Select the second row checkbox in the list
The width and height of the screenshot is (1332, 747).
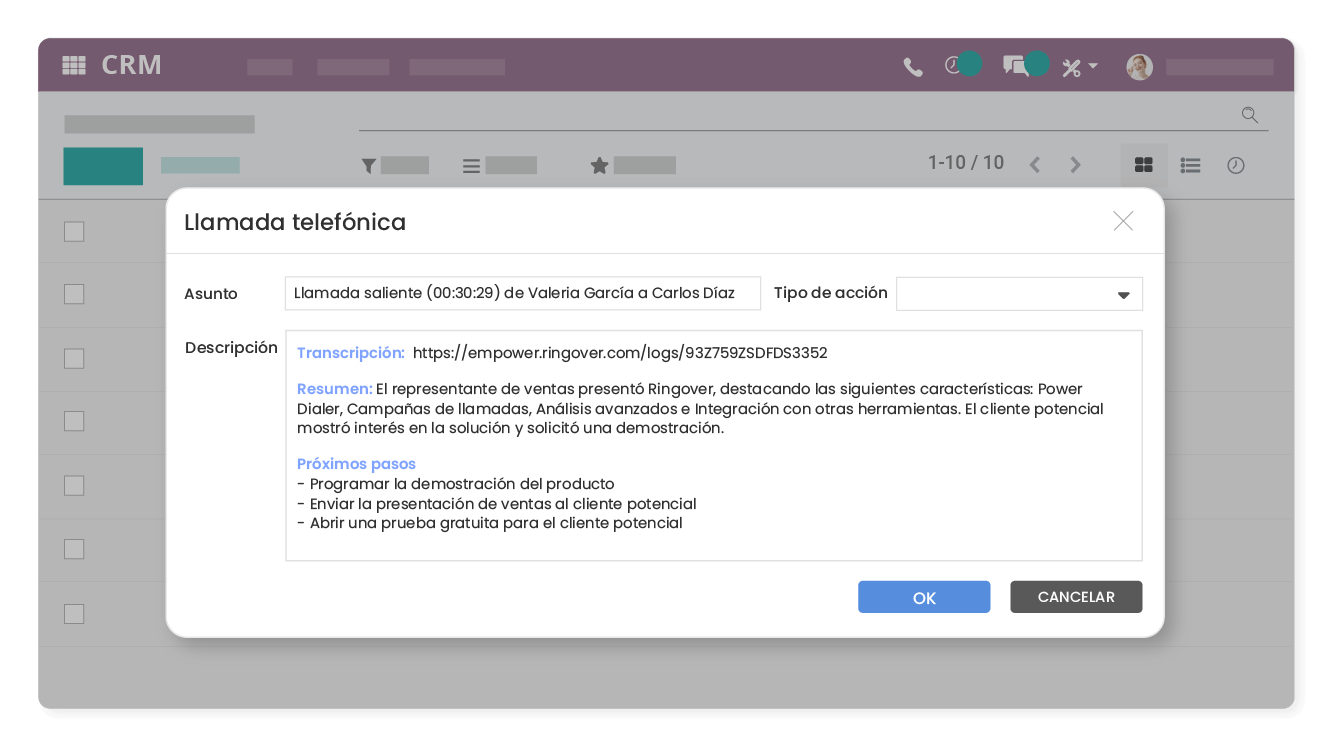coord(74,295)
